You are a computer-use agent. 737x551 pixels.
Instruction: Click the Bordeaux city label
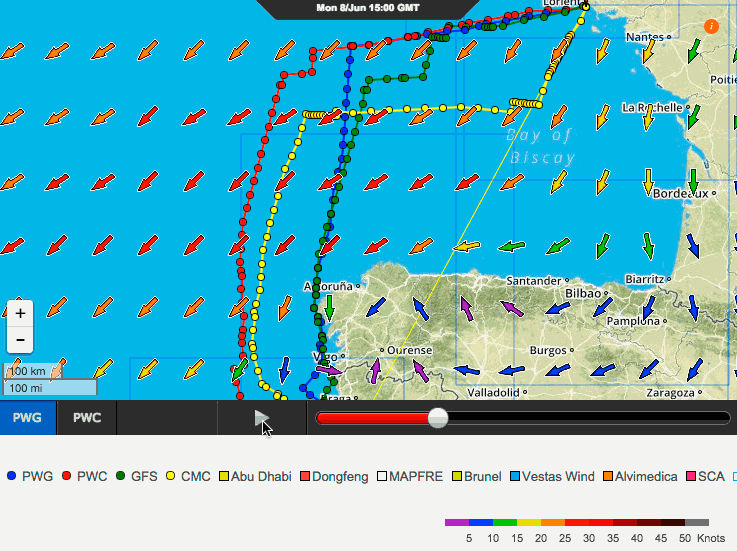tap(680, 193)
